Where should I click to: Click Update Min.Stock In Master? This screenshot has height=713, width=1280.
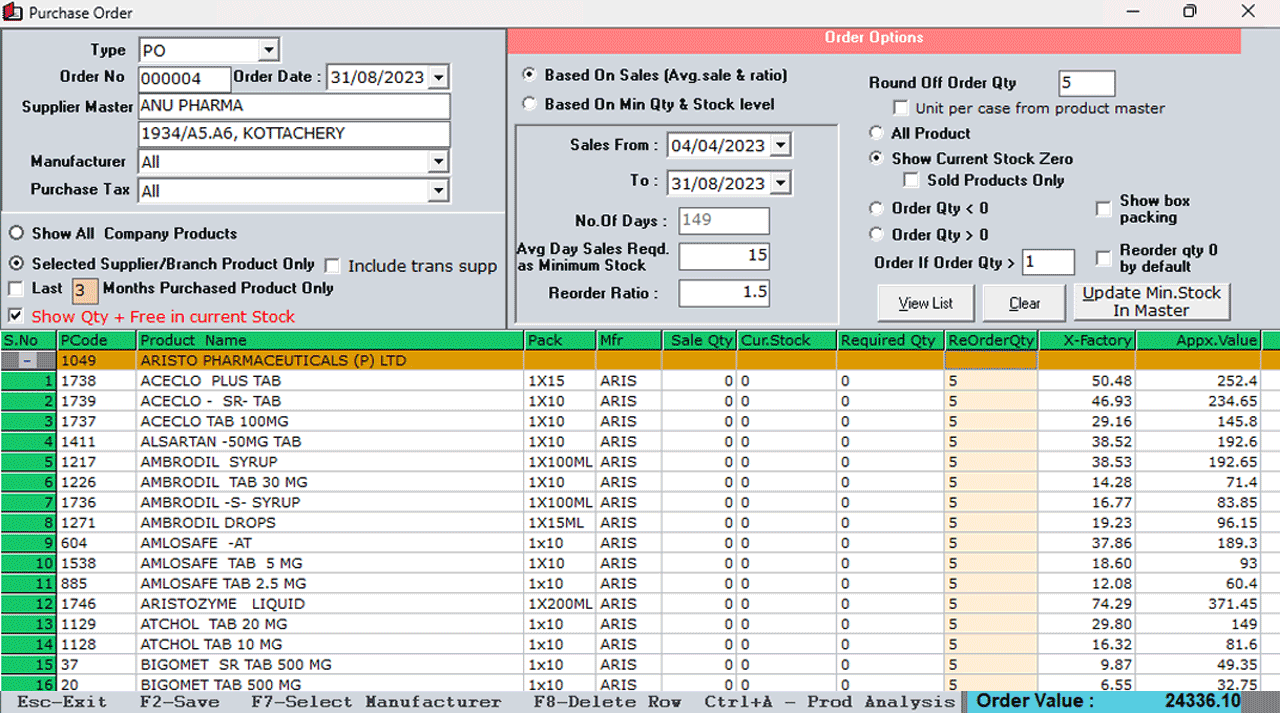pos(1151,300)
